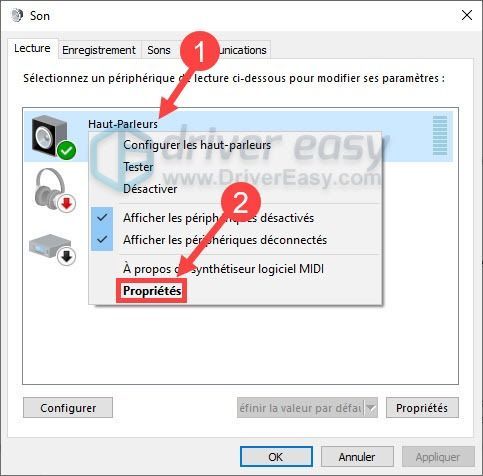Click the green checkmark default-device badge
The width and height of the screenshot is (483, 476).
click(x=66, y=150)
